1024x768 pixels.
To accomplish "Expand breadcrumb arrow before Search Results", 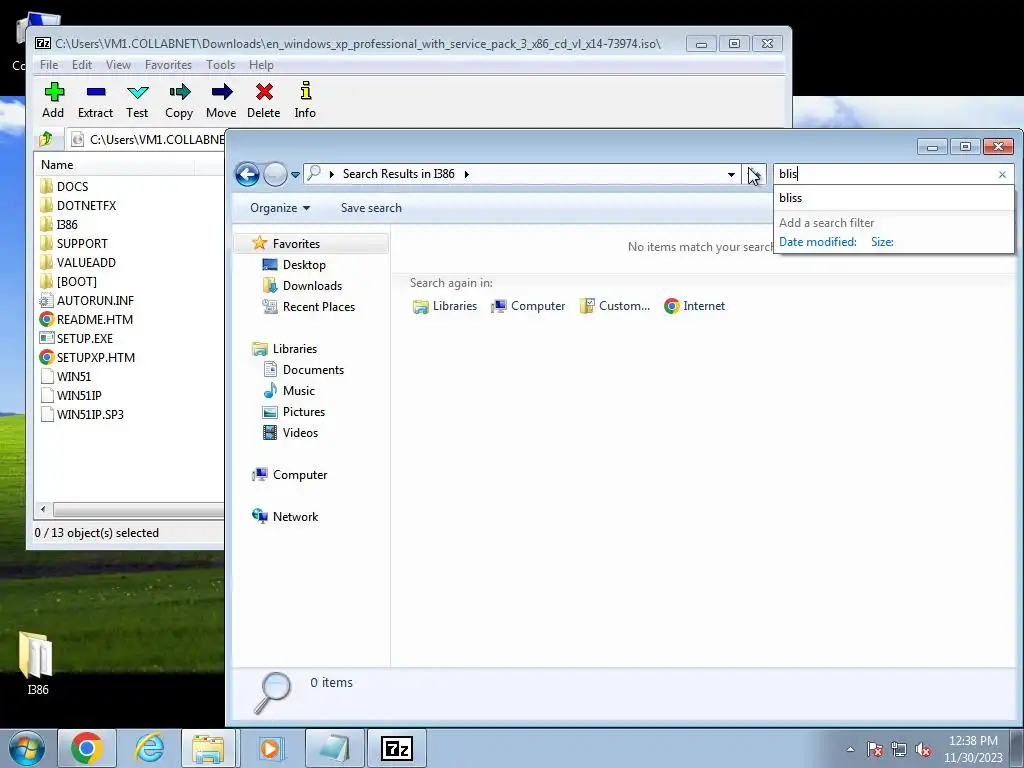I will point(332,174).
